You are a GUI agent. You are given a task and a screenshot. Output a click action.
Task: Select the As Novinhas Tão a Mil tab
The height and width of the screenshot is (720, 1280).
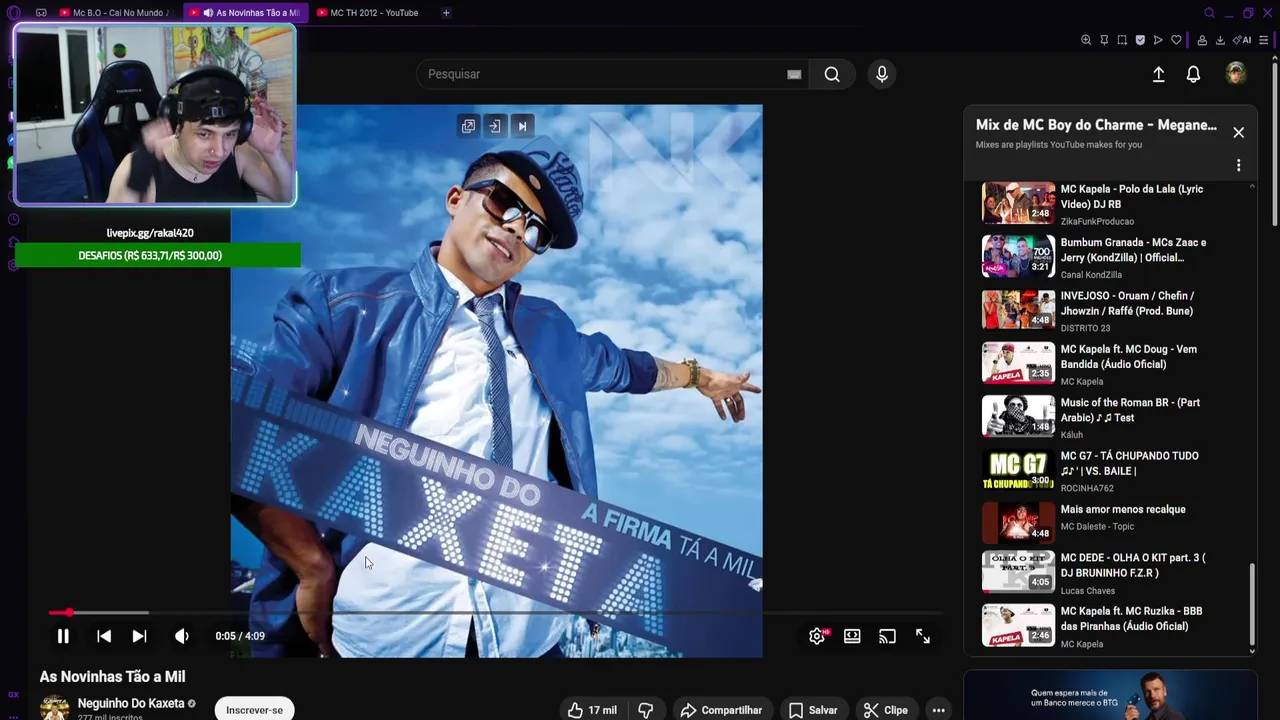[248, 13]
